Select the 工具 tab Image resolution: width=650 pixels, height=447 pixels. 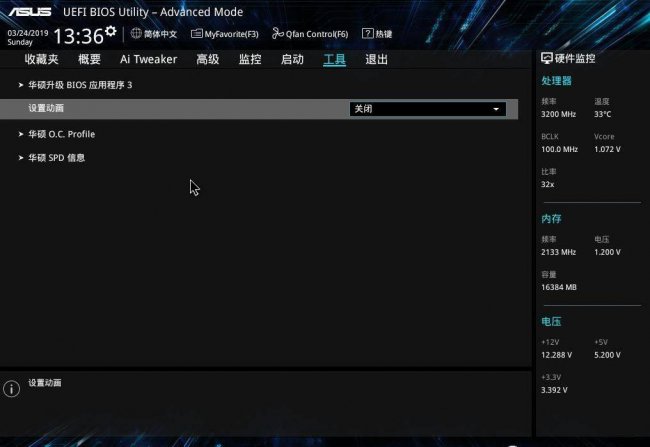point(335,59)
